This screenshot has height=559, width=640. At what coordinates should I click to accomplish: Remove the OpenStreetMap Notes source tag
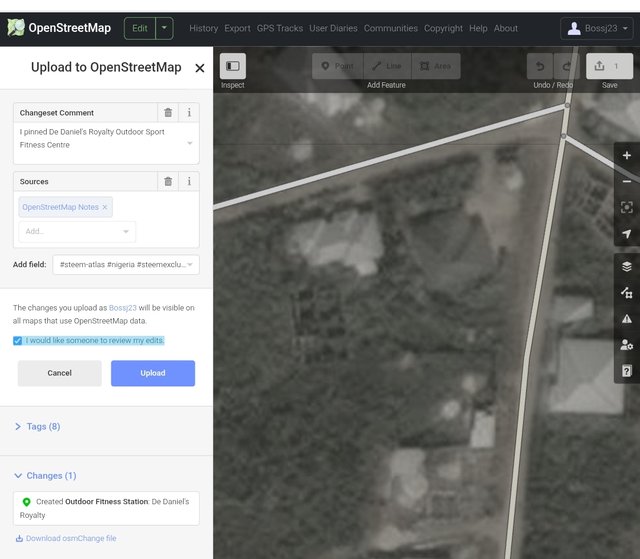point(105,207)
